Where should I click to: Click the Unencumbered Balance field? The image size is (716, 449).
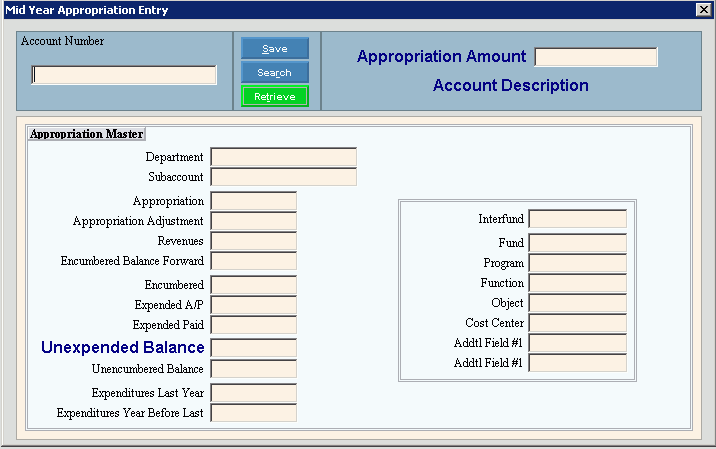coord(253,369)
